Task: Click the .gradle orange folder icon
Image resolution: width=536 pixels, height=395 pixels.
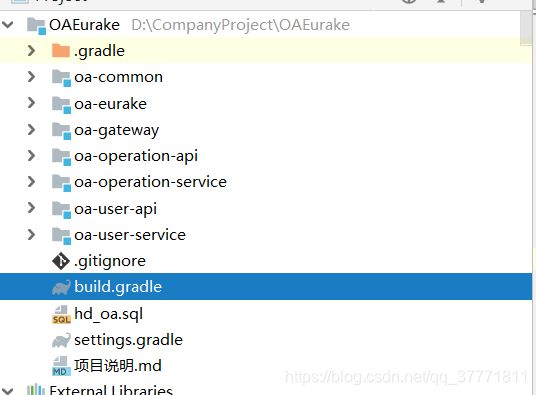Action: [61, 51]
